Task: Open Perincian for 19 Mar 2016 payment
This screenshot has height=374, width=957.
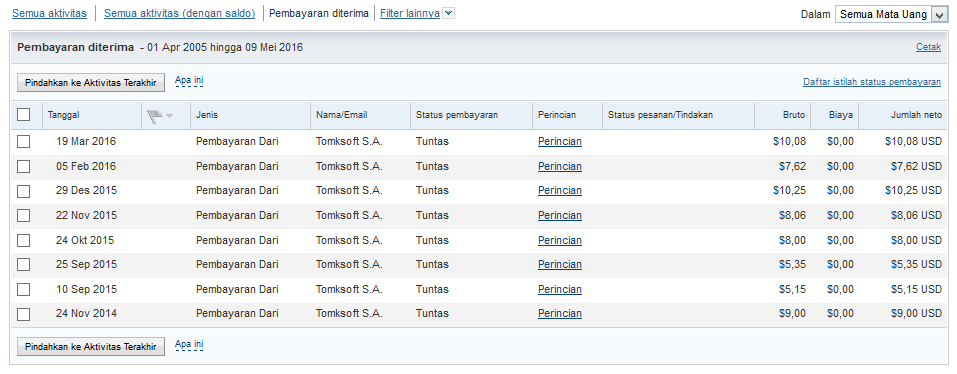Action: coord(560,142)
